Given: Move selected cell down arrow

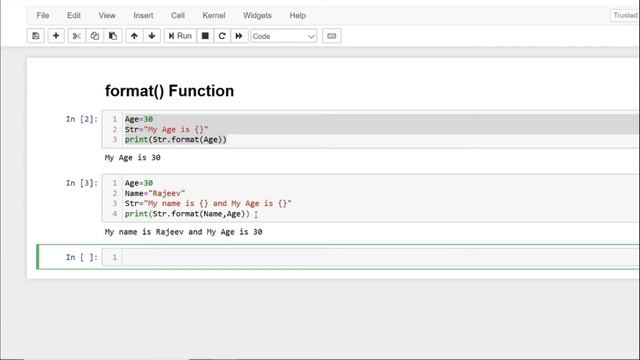Looking at the screenshot, I should (x=152, y=36).
